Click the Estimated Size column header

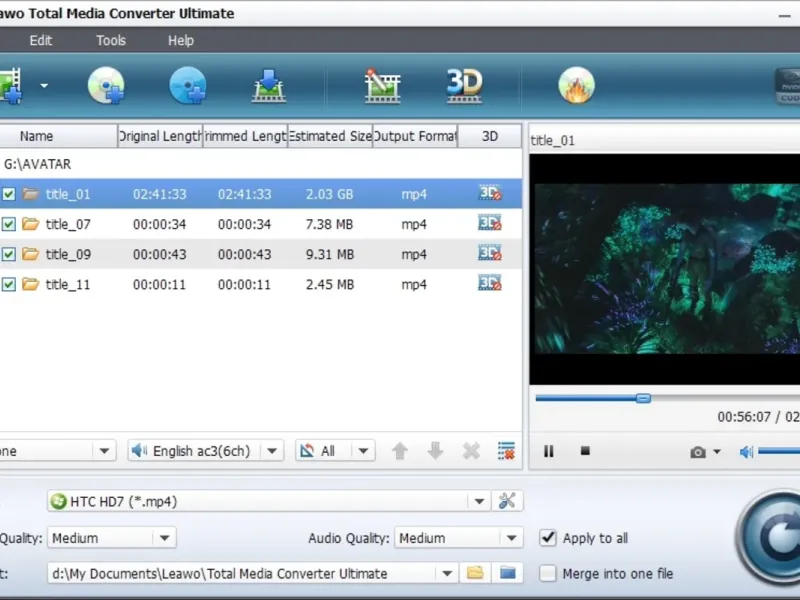click(330, 136)
